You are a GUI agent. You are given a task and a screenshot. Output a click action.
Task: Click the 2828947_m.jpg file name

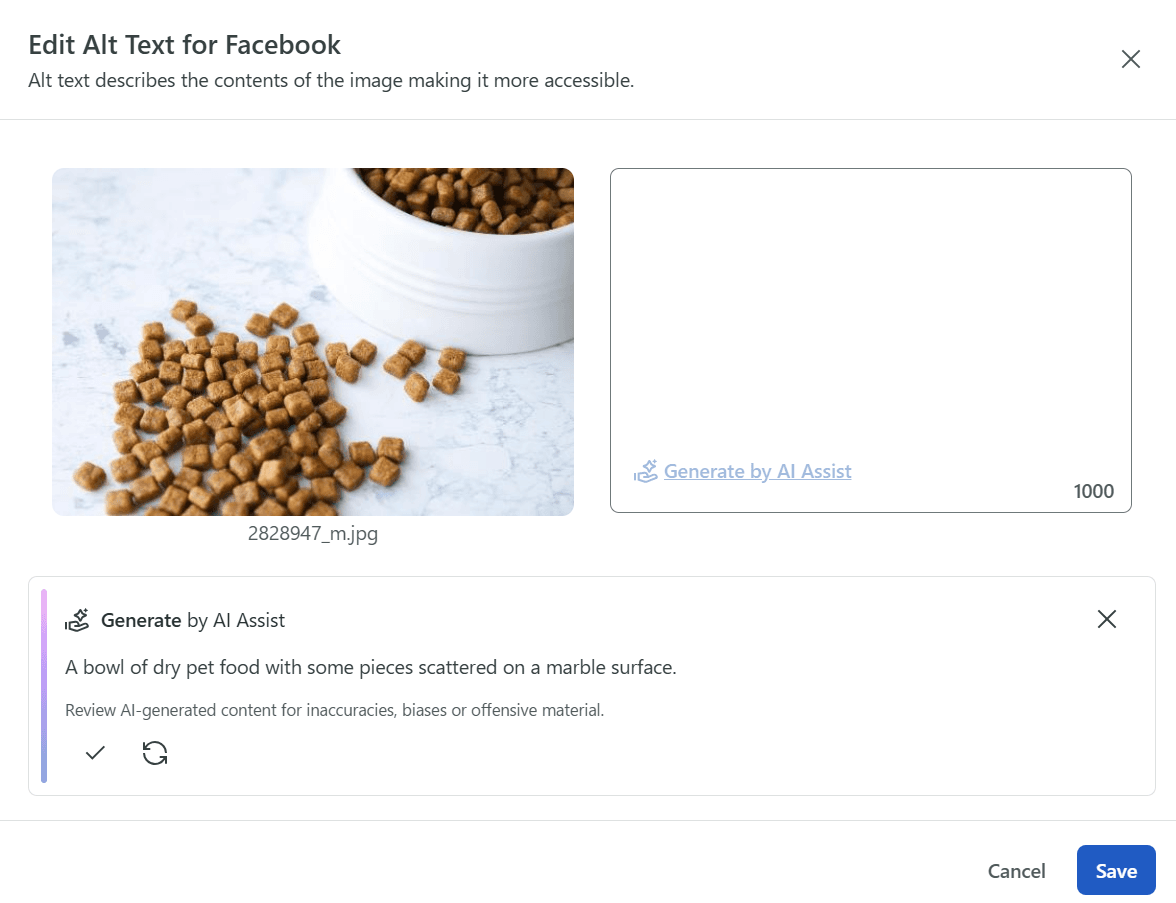click(x=312, y=534)
